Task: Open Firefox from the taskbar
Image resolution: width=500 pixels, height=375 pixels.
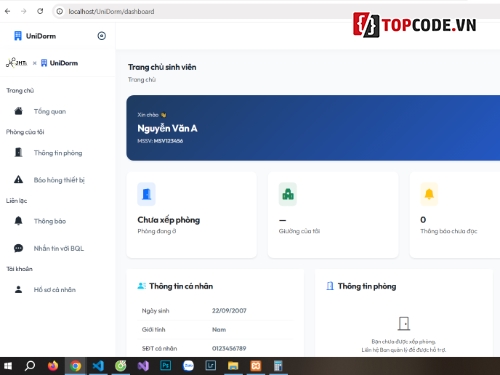Action: point(53,366)
